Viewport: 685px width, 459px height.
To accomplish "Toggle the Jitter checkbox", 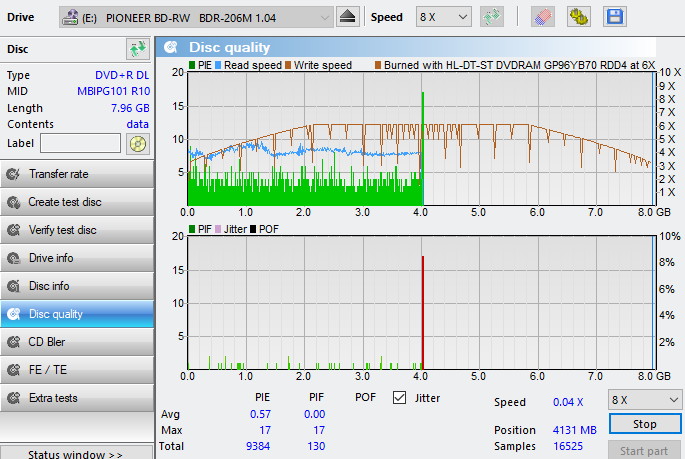I will point(400,398).
